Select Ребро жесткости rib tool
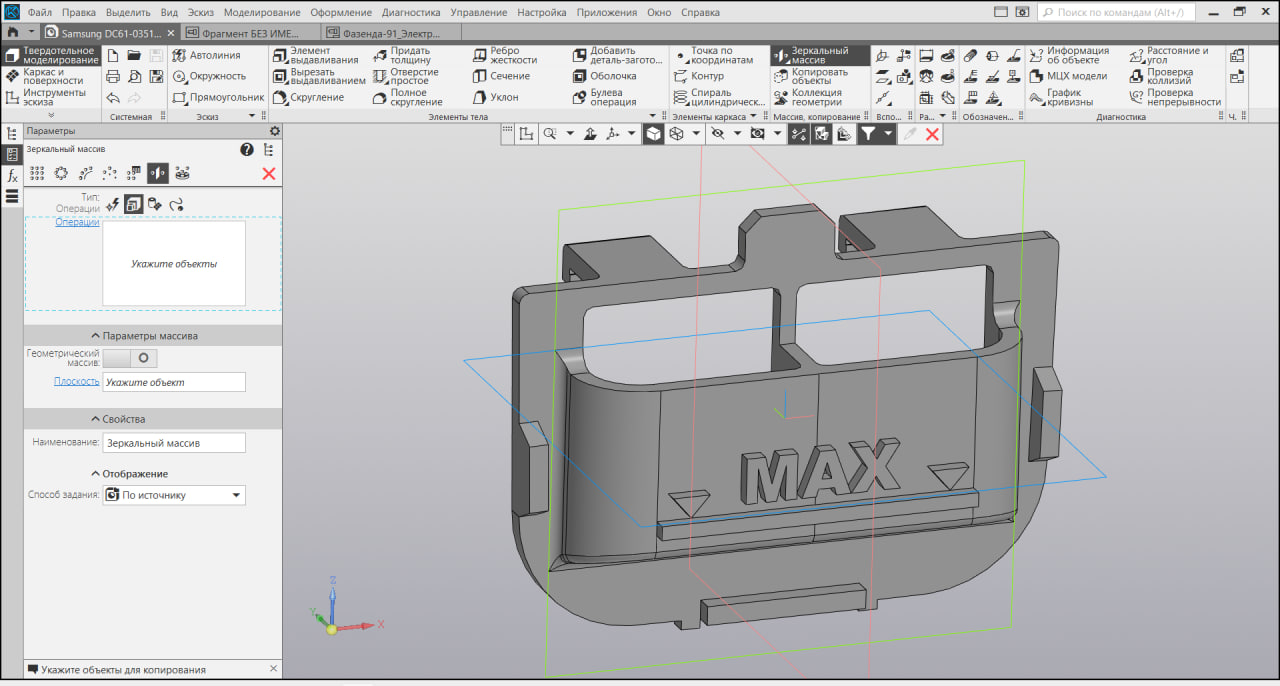1280x686 pixels. [x=506, y=55]
